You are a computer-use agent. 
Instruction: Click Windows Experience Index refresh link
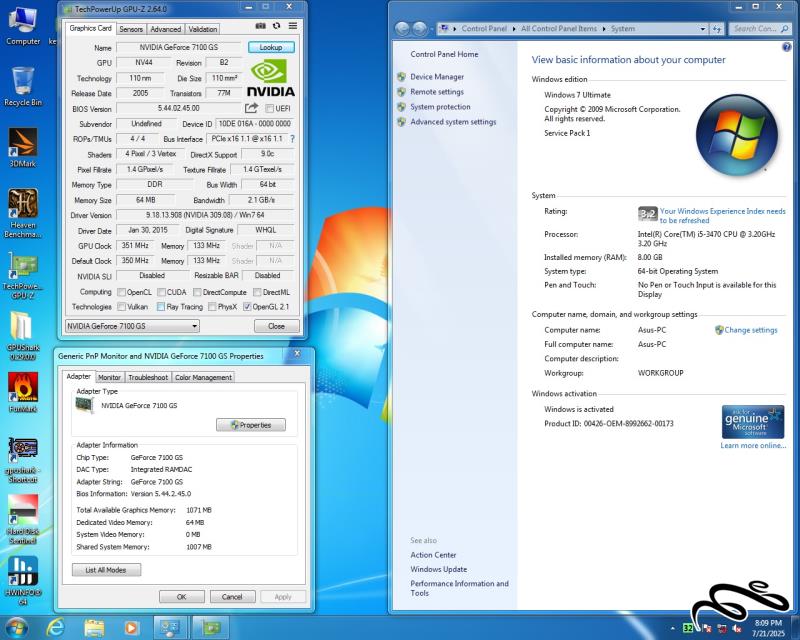click(x=722, y=215)
